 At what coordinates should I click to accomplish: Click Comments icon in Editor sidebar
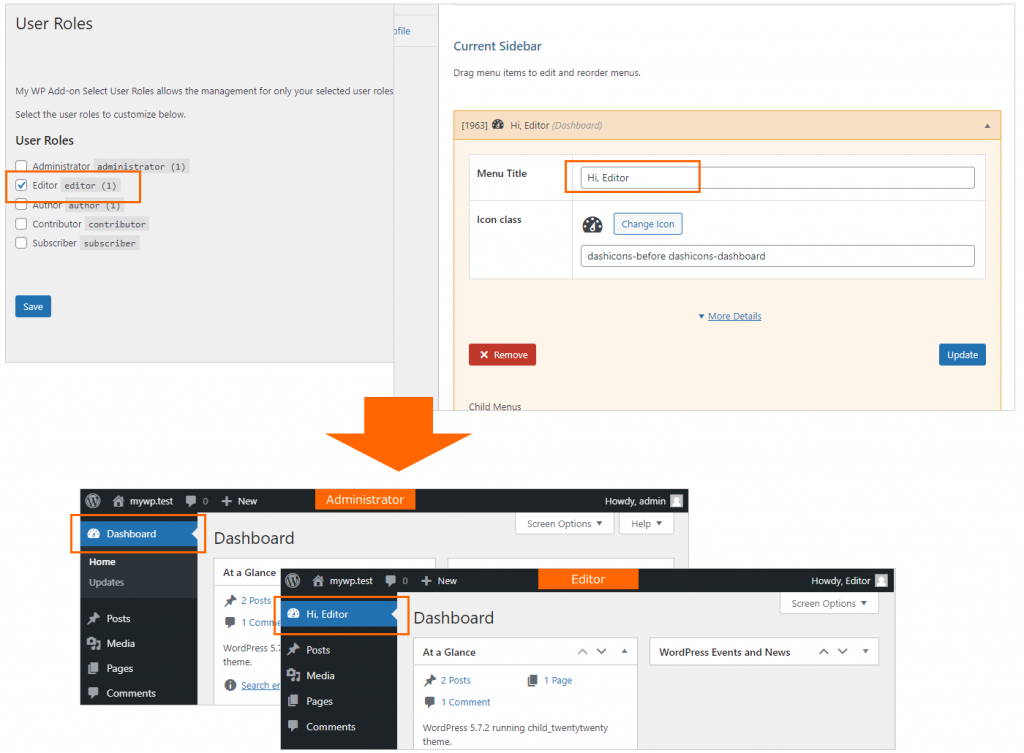point(294,726)
